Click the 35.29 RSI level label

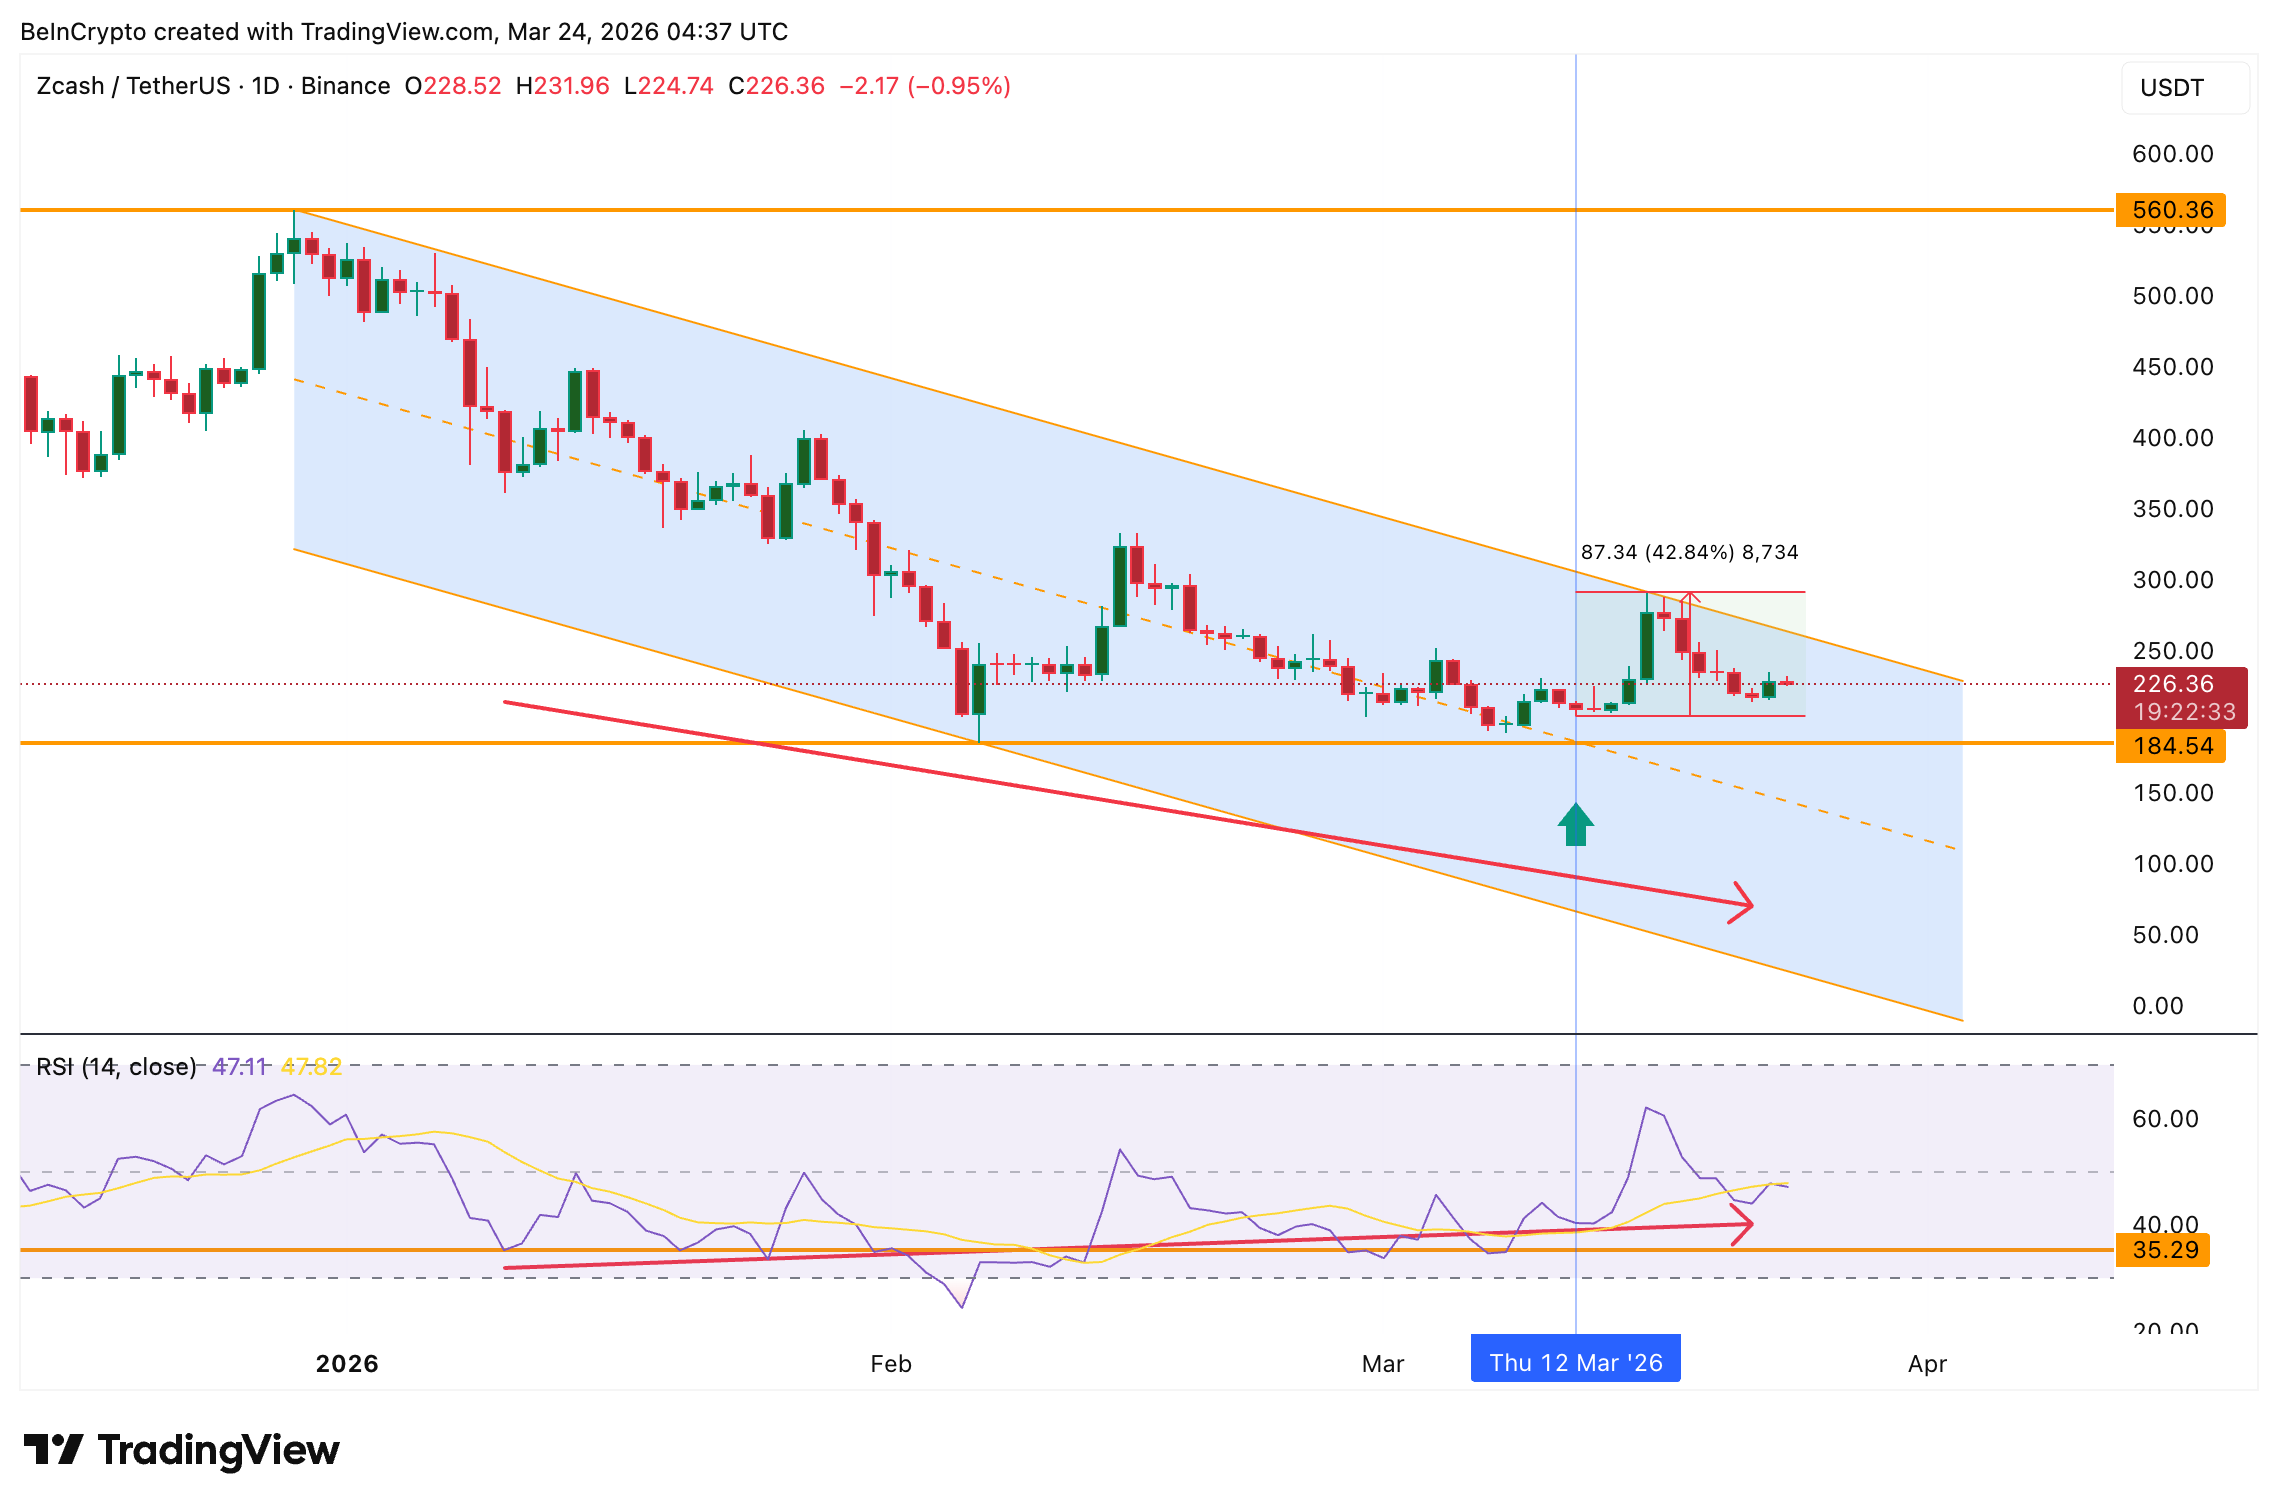(x=2164, y=1250)
